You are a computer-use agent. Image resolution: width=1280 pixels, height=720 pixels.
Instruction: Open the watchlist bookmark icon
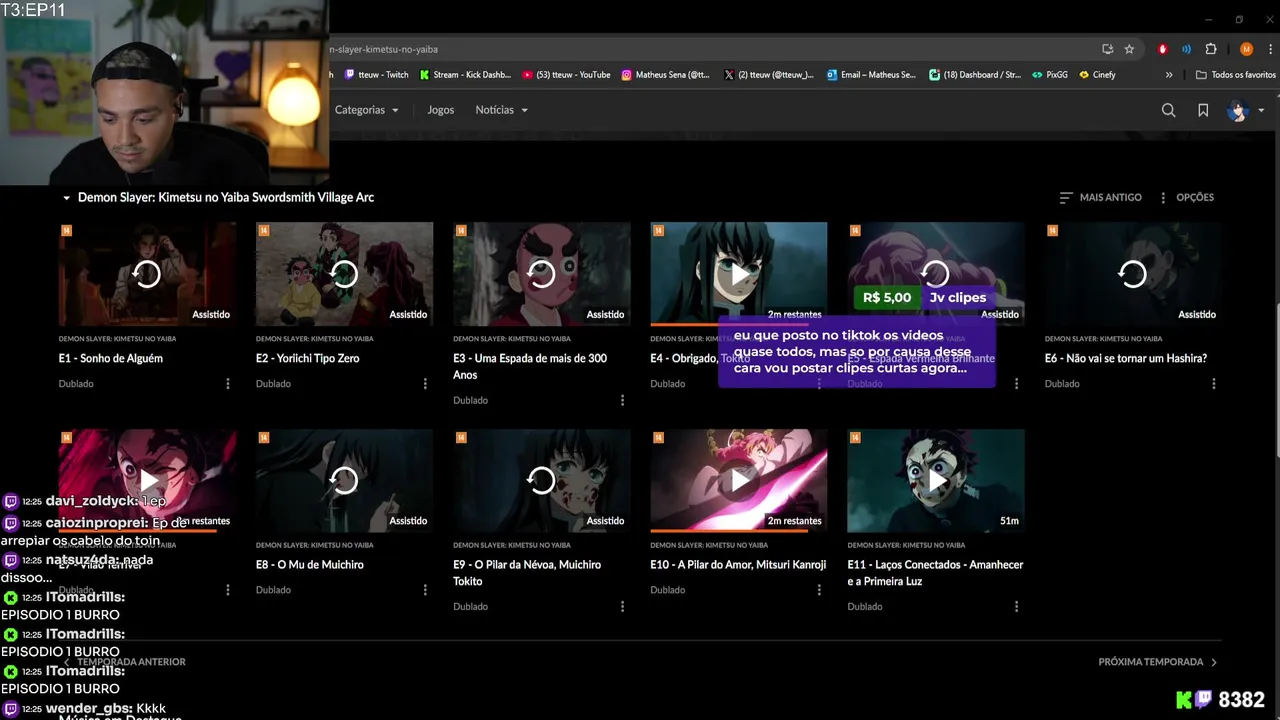click(1203, 110)
